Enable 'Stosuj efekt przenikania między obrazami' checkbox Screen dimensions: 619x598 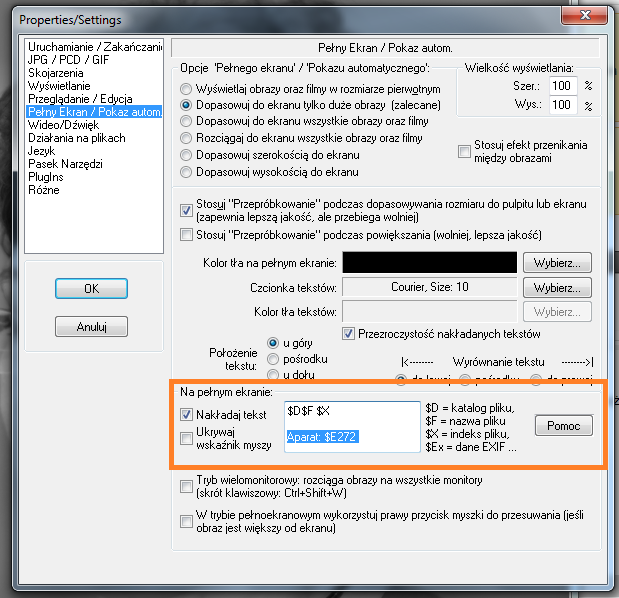tap(464, 152)
